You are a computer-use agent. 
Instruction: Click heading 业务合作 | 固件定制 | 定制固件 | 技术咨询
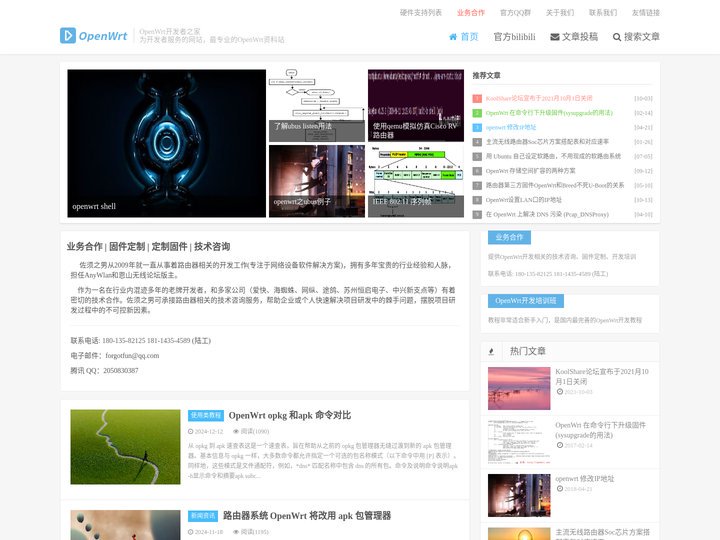click(148, 247)
